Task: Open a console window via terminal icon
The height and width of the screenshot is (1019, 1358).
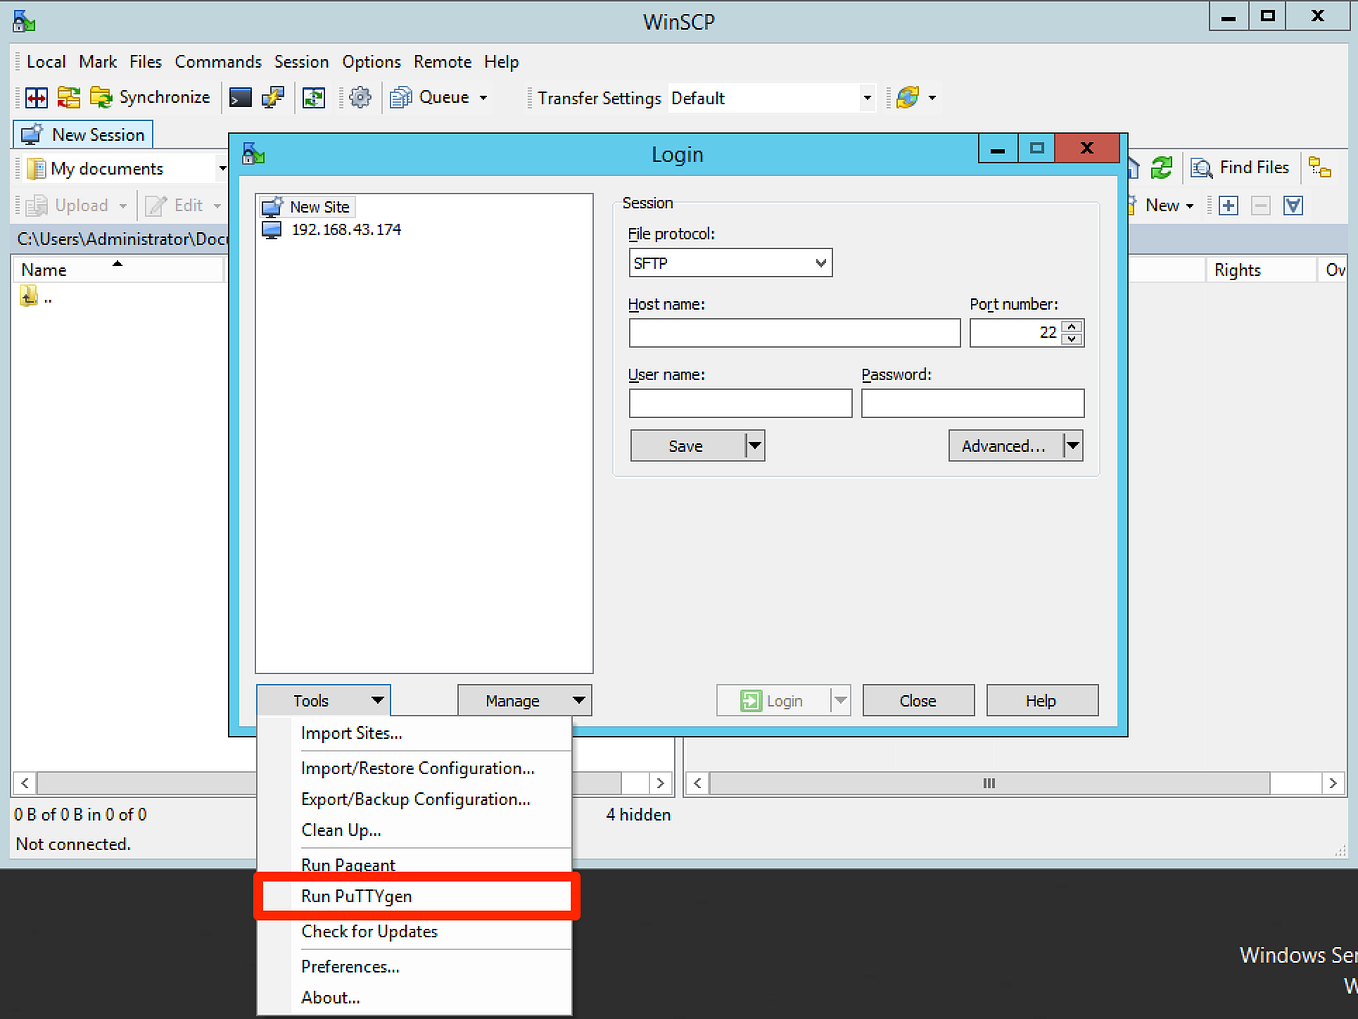Action: pyautogui.click(x=240, y=97)
